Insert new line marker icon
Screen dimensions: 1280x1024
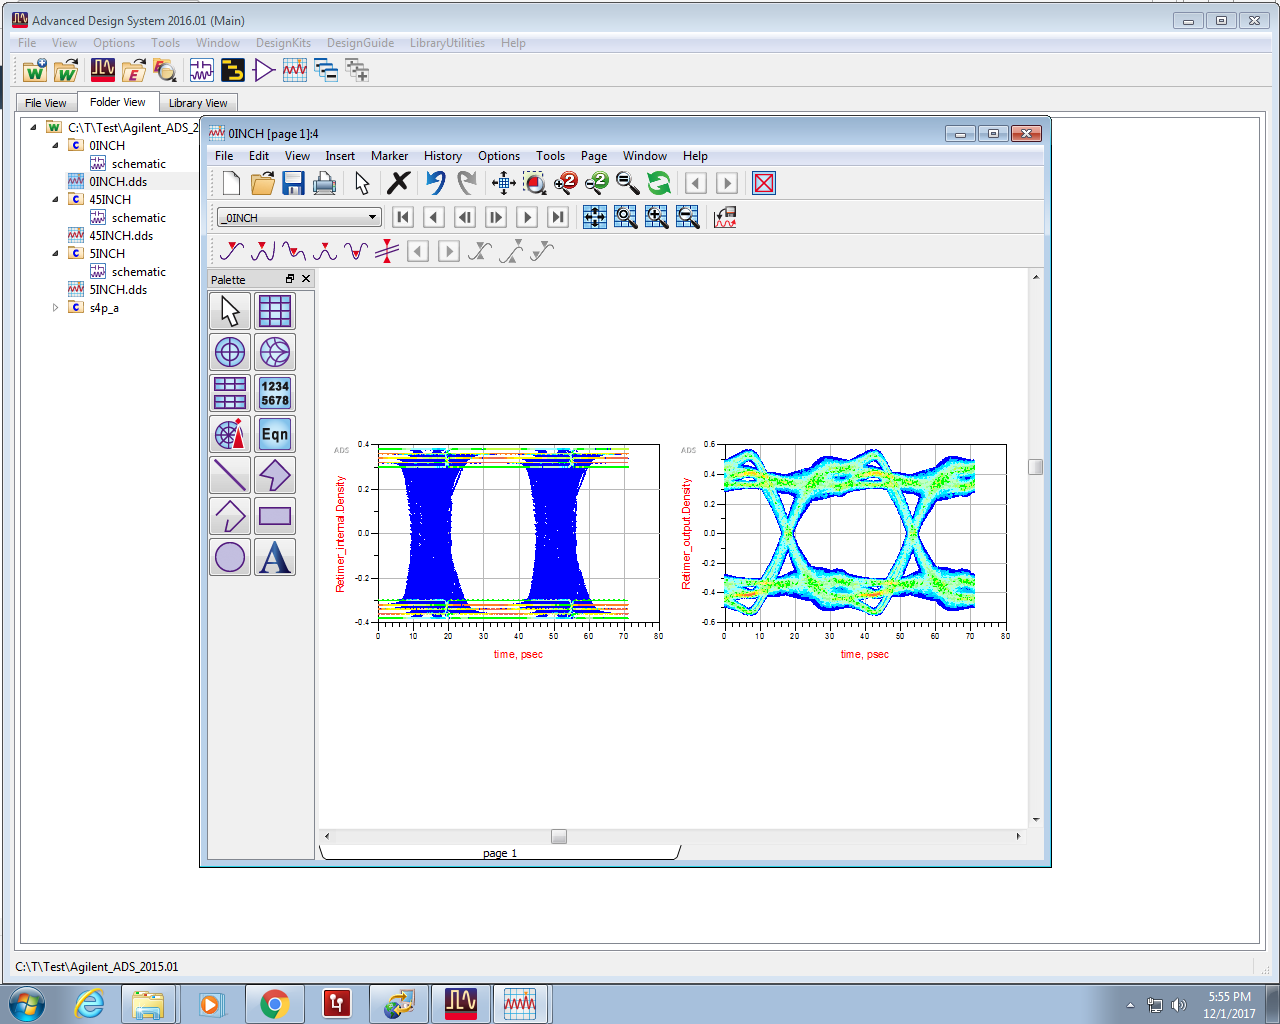(x=387, y=251)
